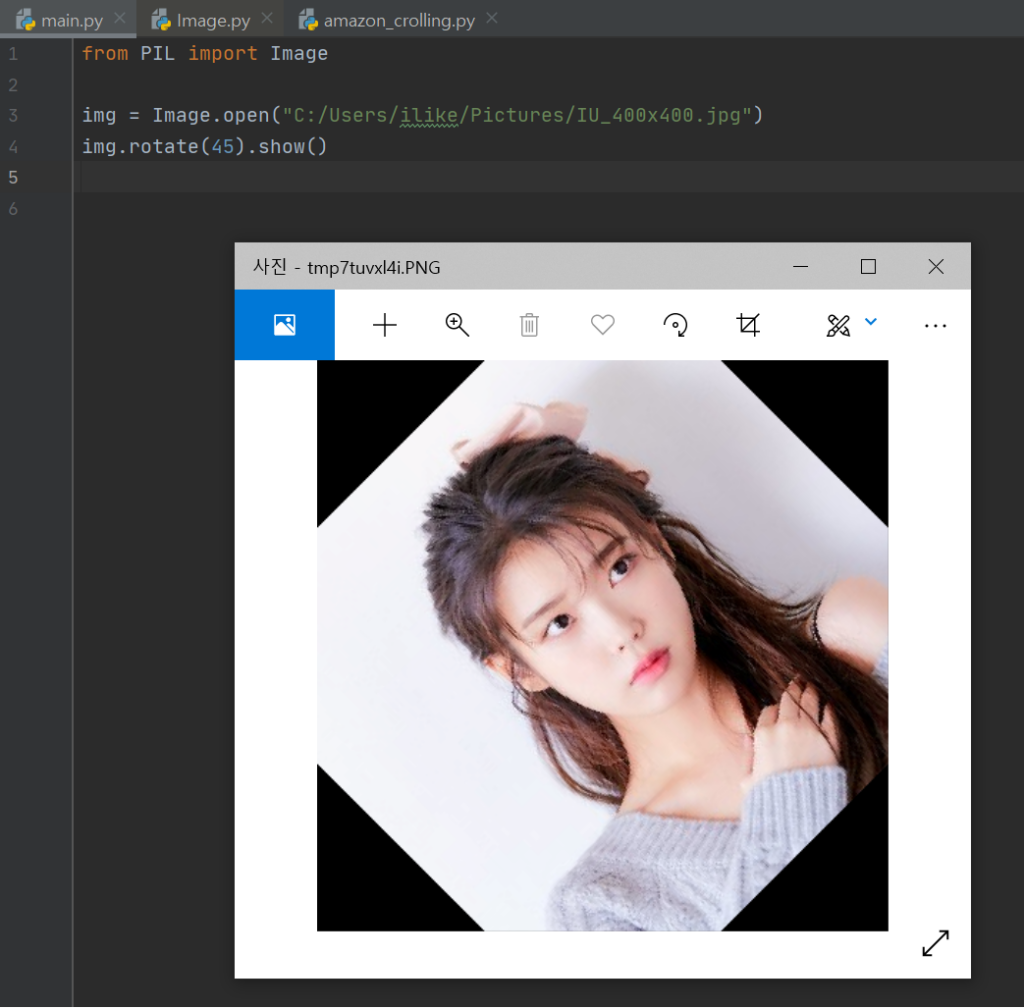The image size is (1024, 1008).
Task: Delete the photo with the trash icon
Action: point(529,325)
